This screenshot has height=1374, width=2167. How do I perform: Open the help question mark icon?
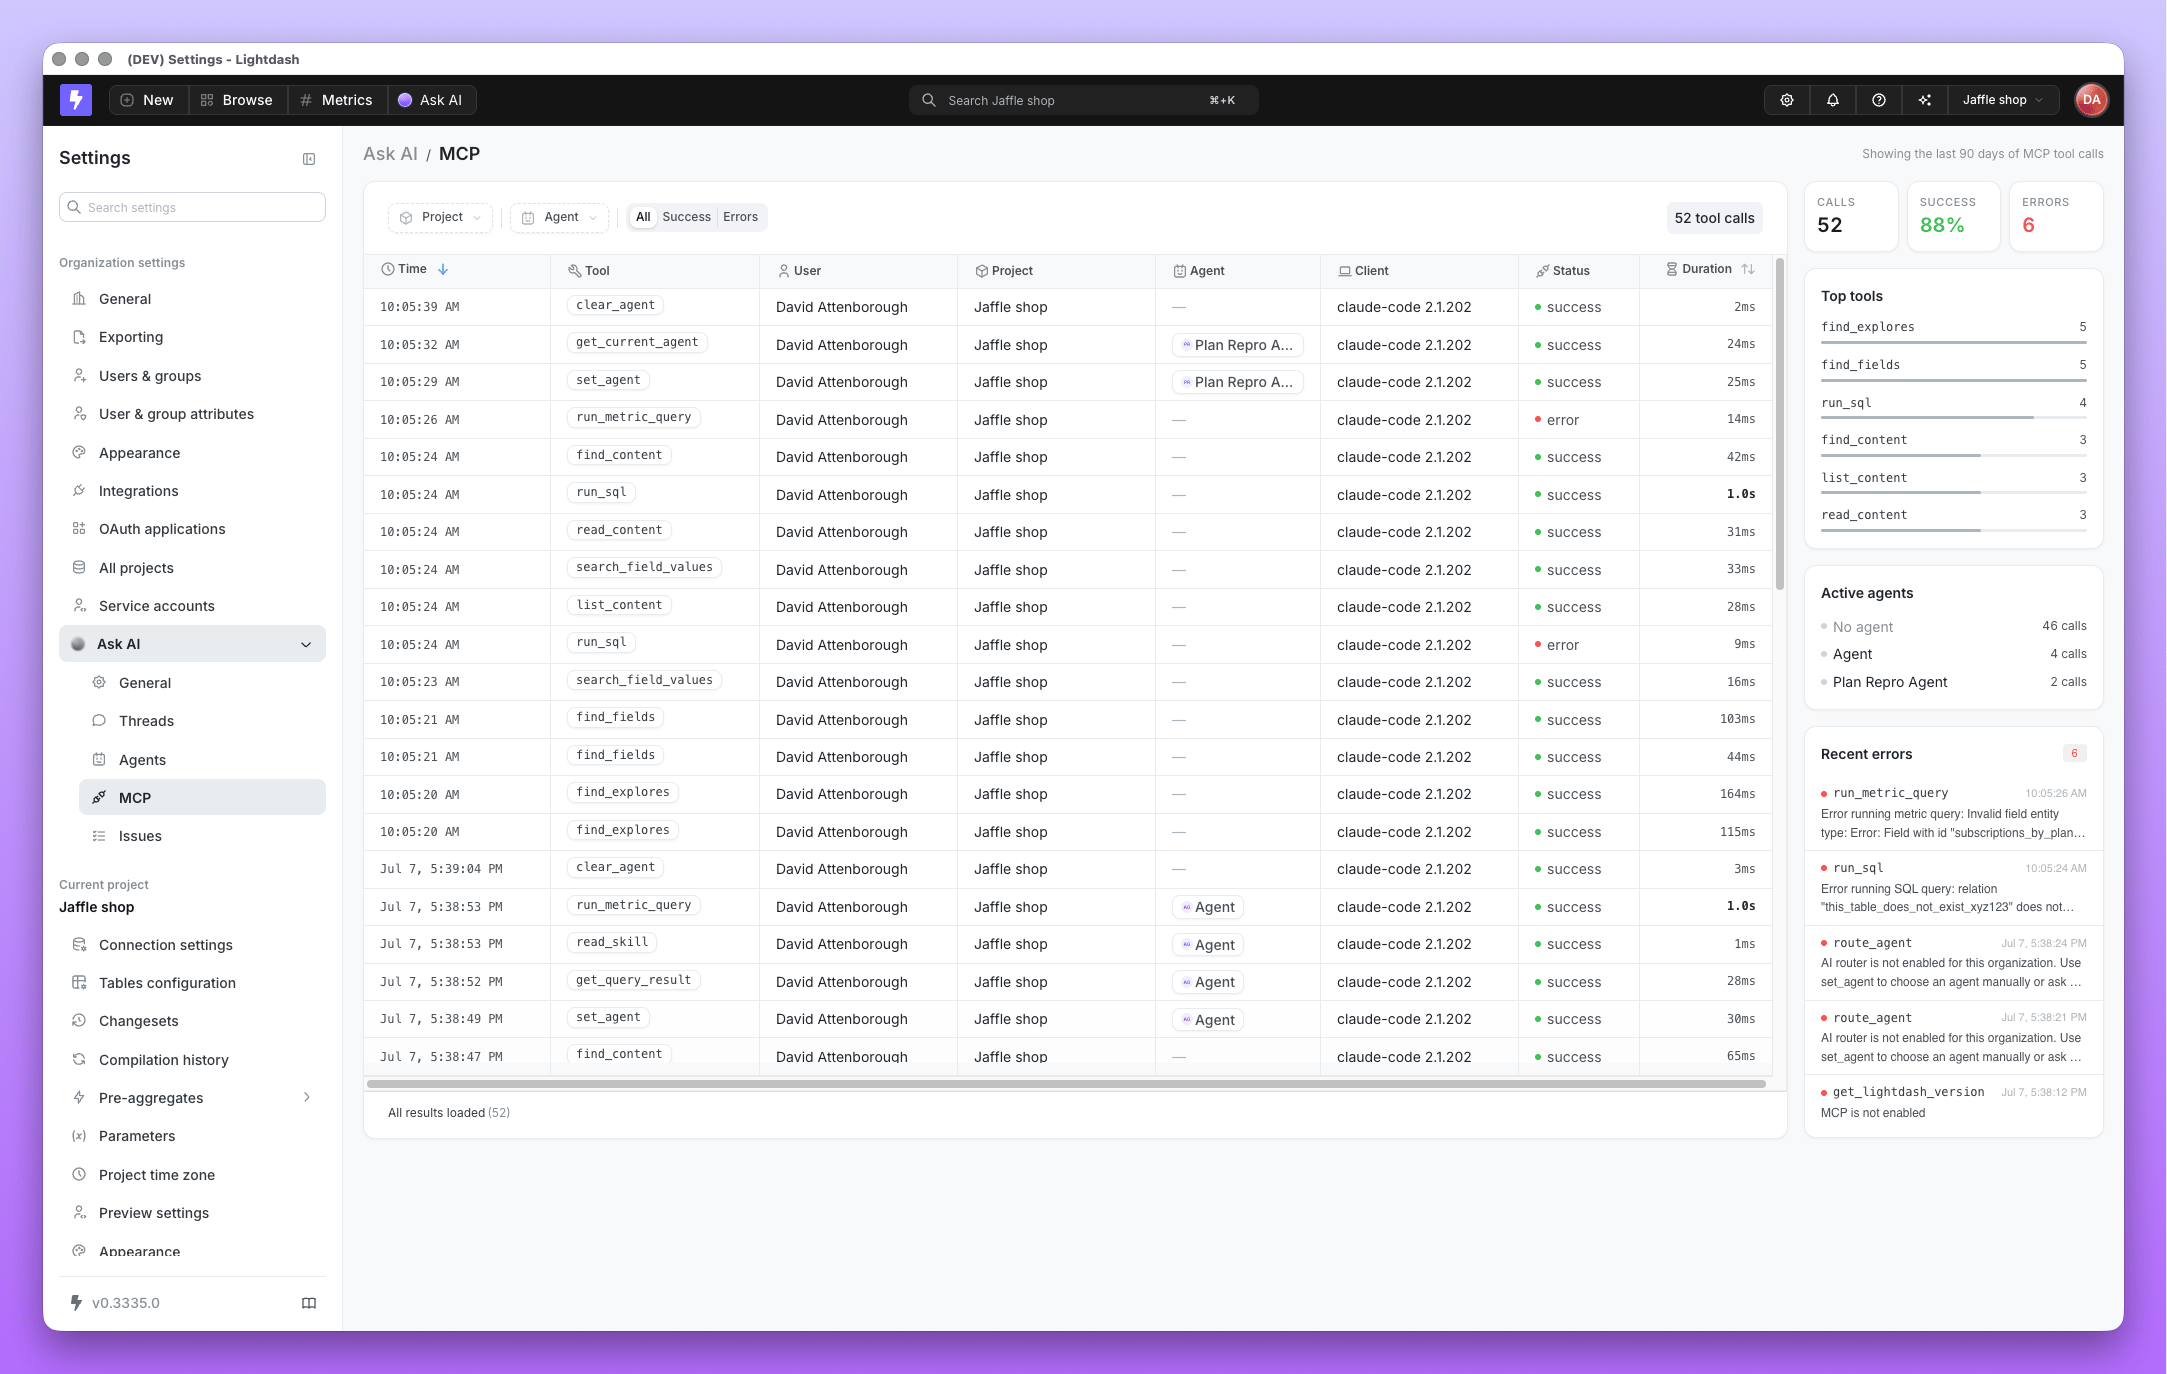(1878, 100)
